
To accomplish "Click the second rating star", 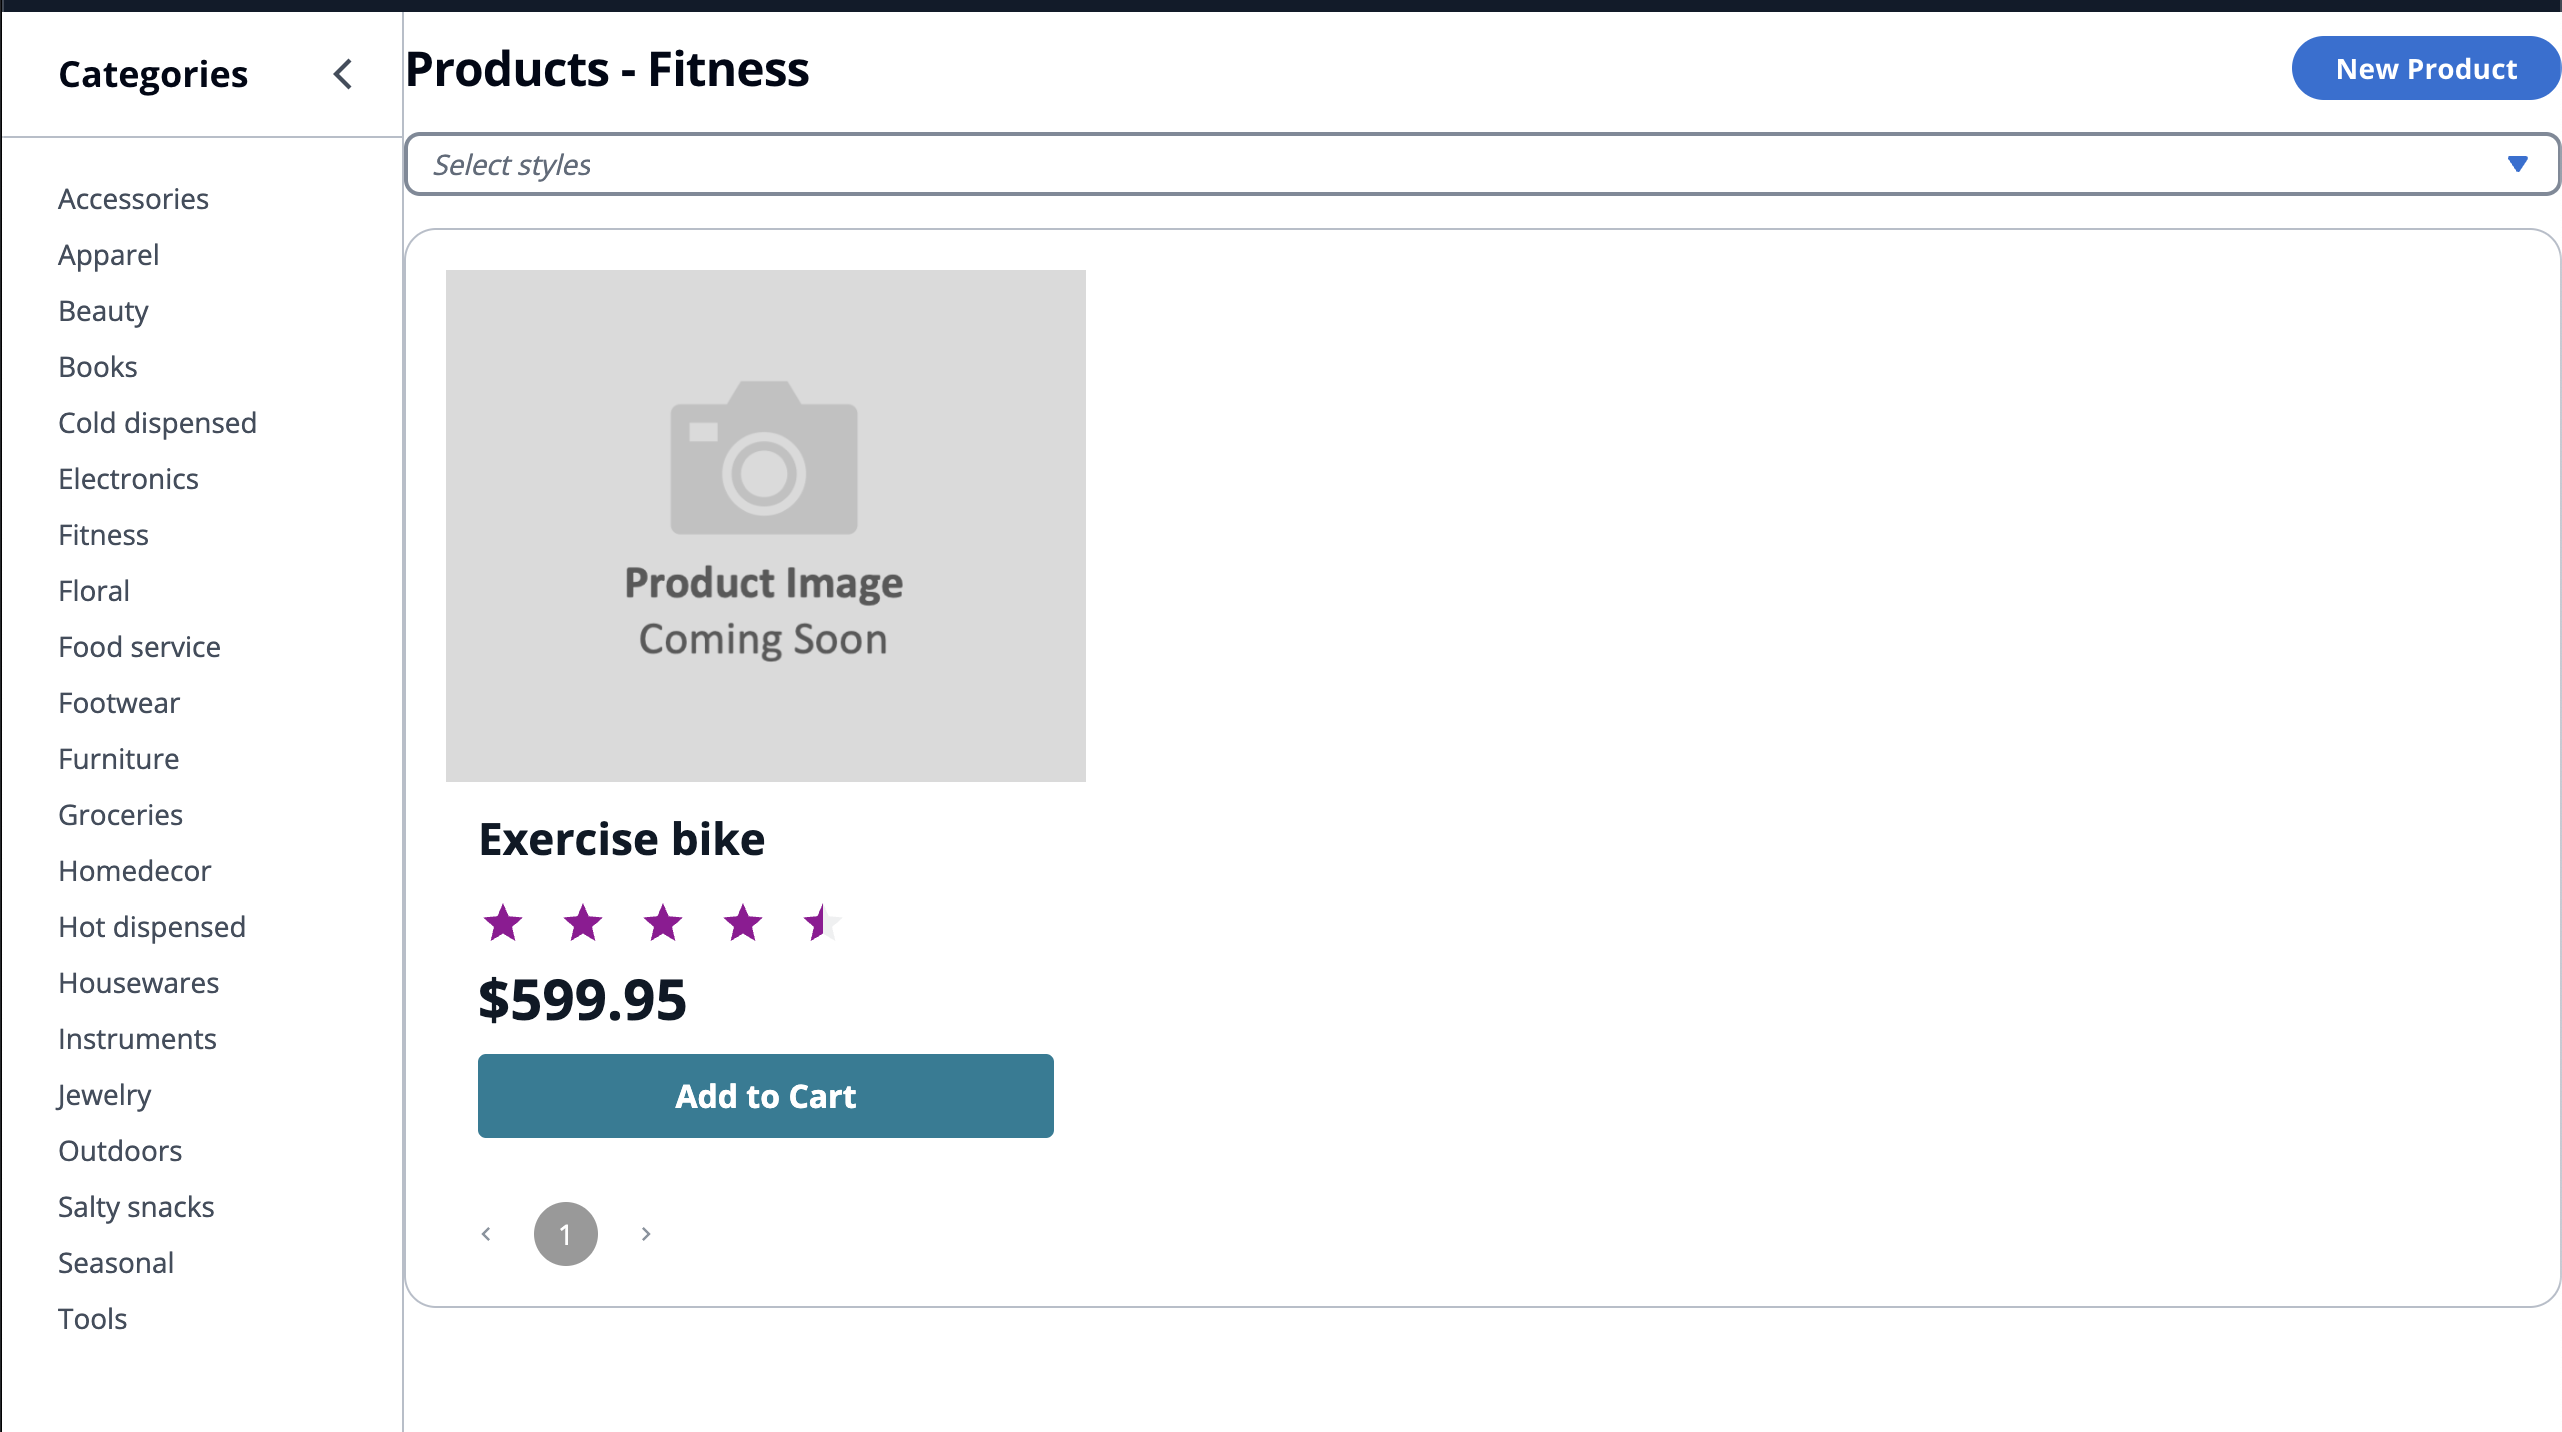I will (583, 922).
